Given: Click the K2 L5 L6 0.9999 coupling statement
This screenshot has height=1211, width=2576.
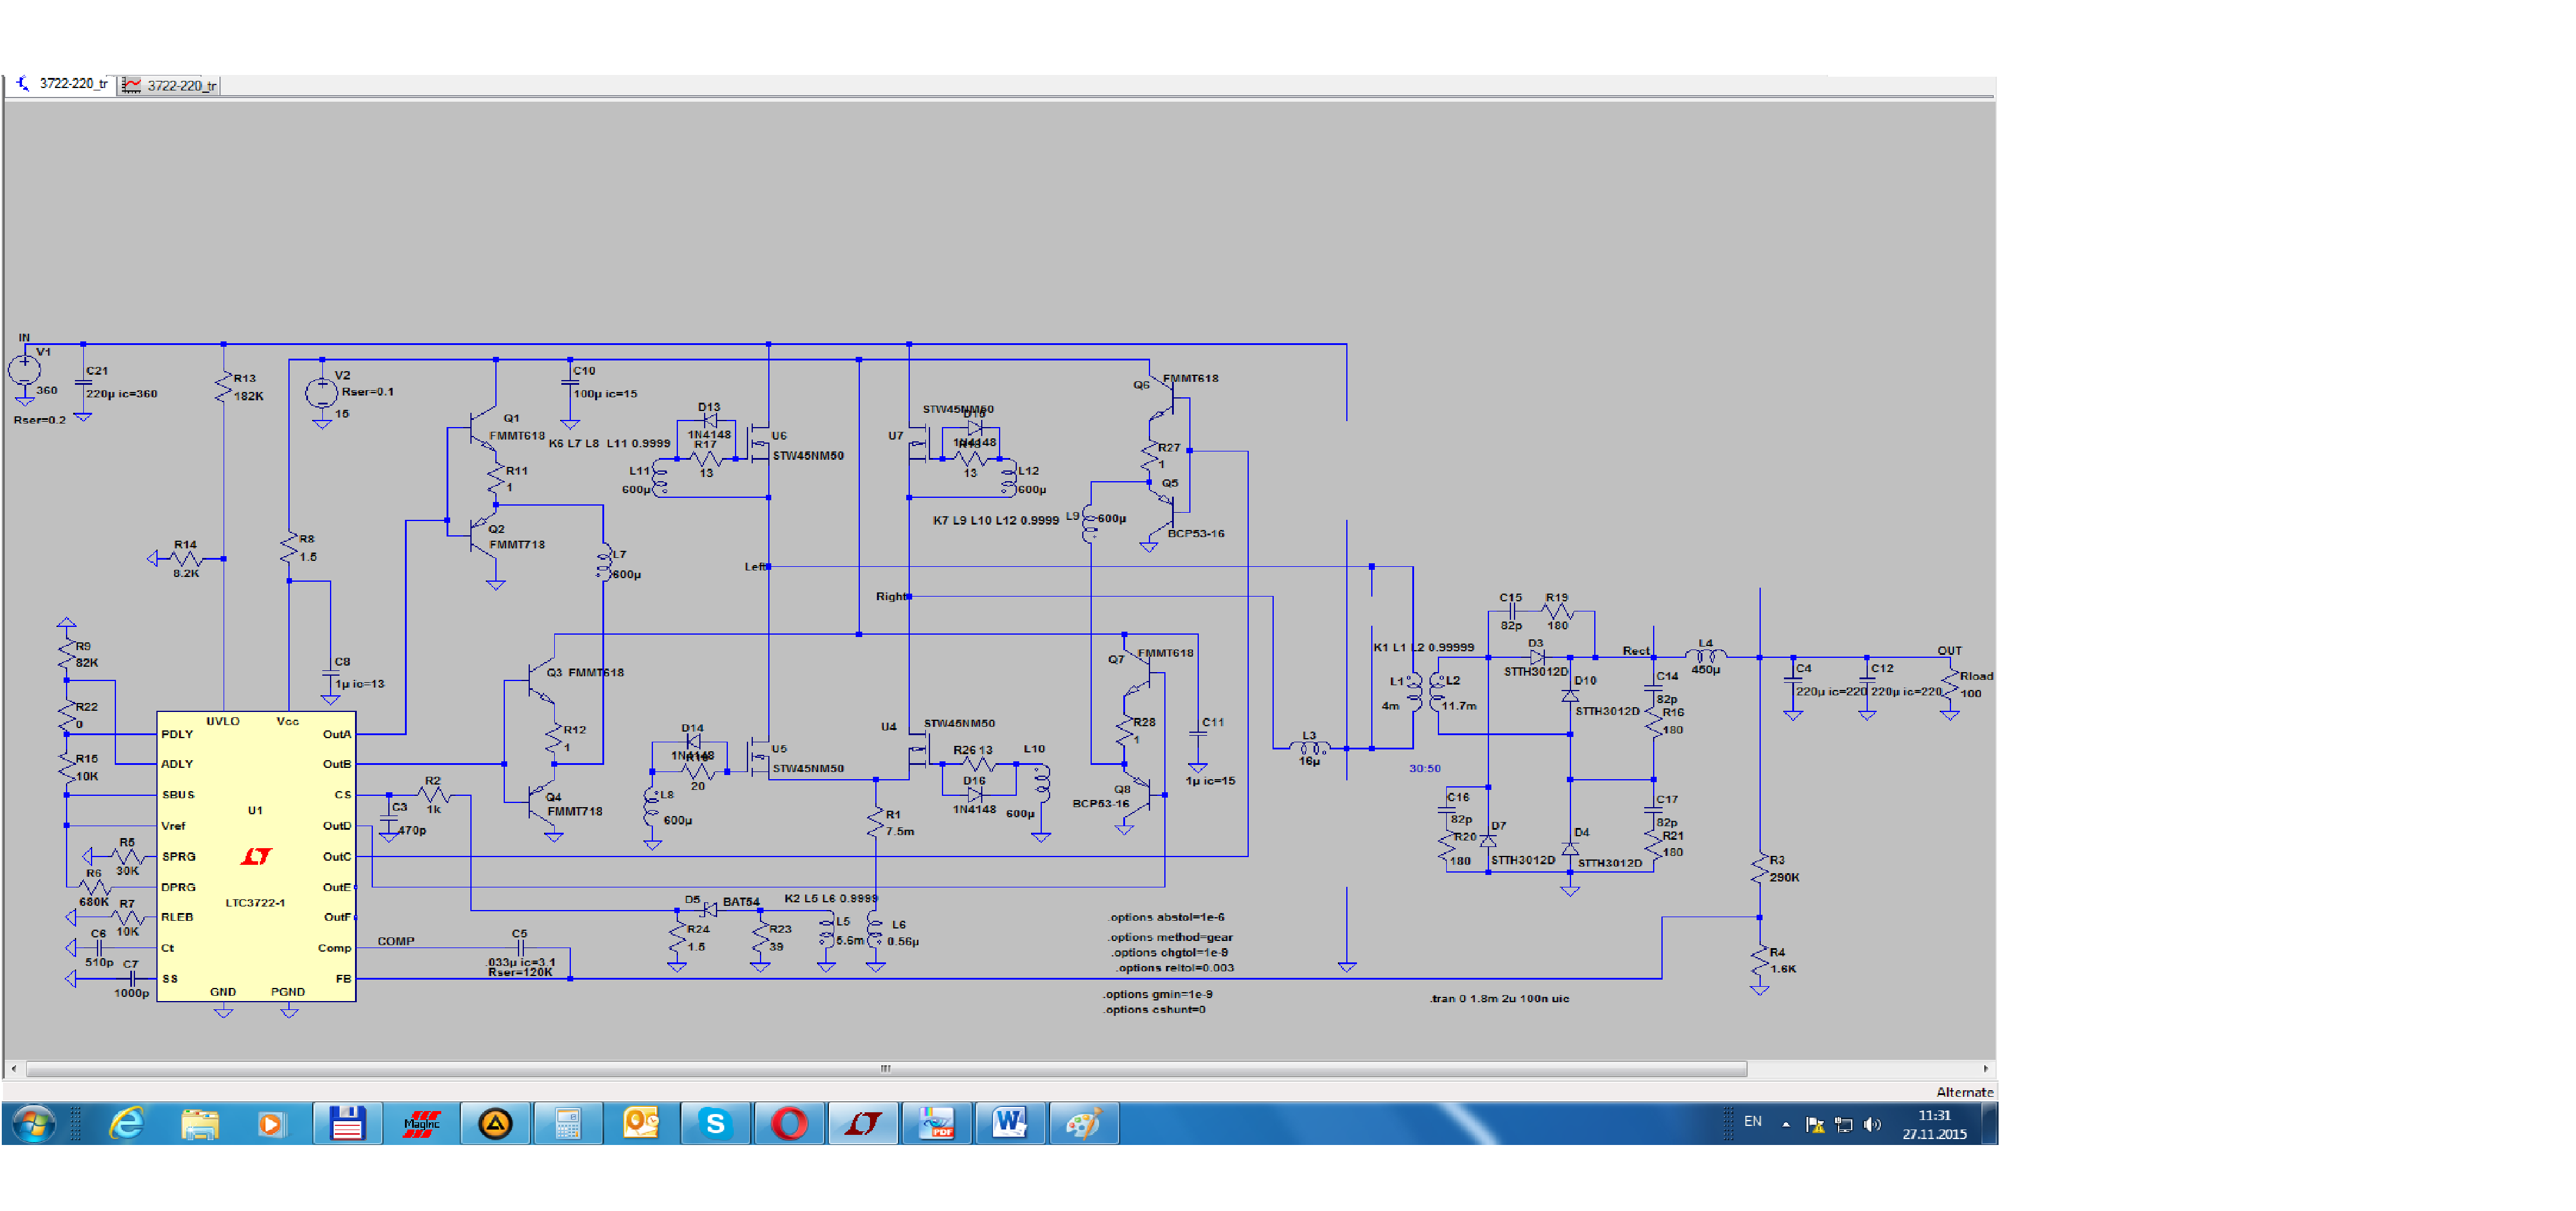Looking at the screenshot, I should (x=831, y=898).
